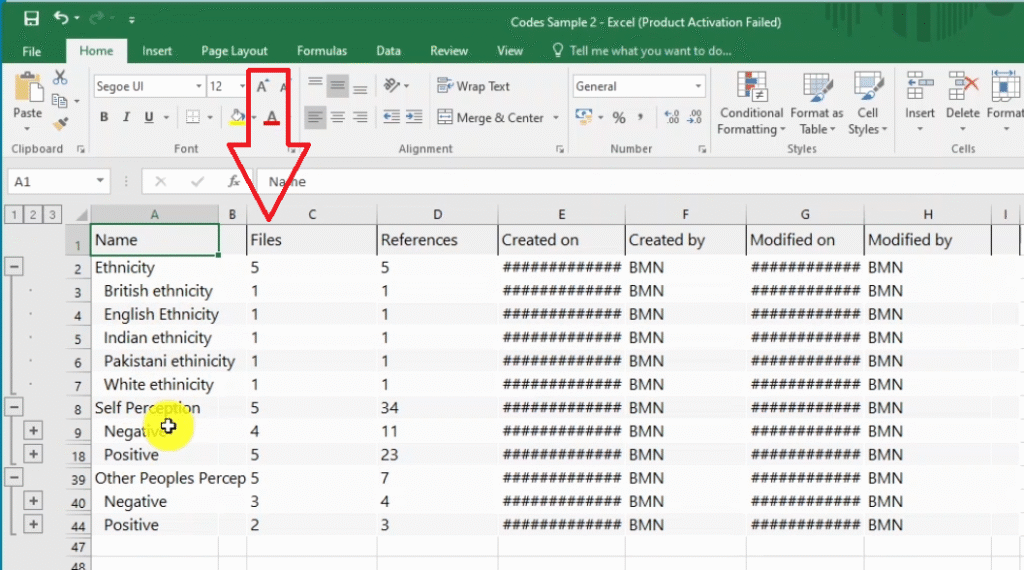Open the Formulas ribbon tab
This screenshot has width=1024, height=570.
tap(322, 51)
